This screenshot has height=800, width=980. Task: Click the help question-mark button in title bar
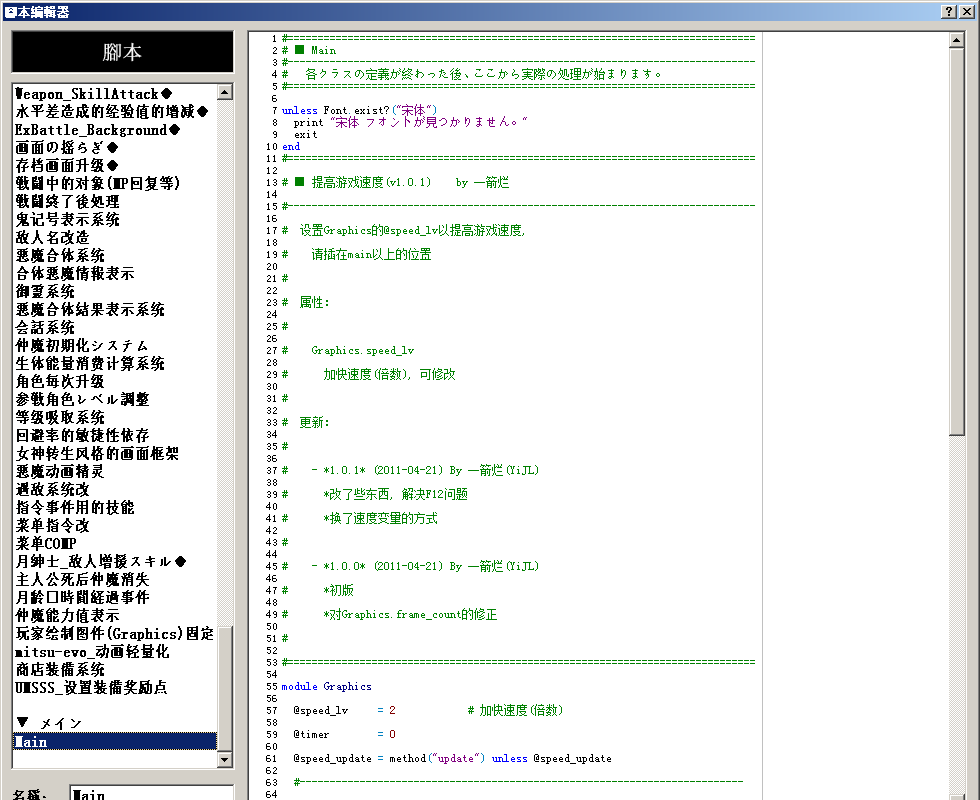click(949, 11)
